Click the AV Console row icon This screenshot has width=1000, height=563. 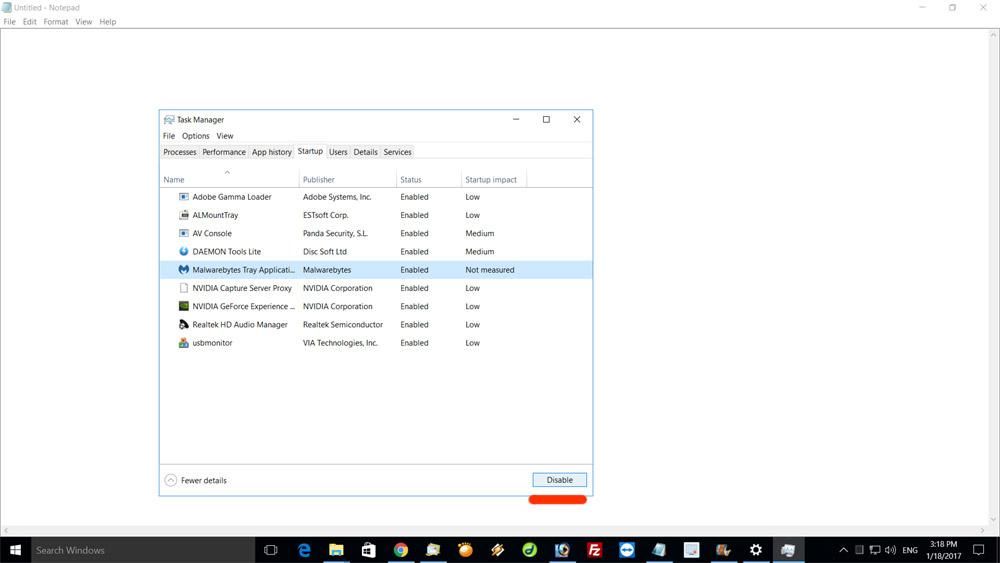click(184, 233)
